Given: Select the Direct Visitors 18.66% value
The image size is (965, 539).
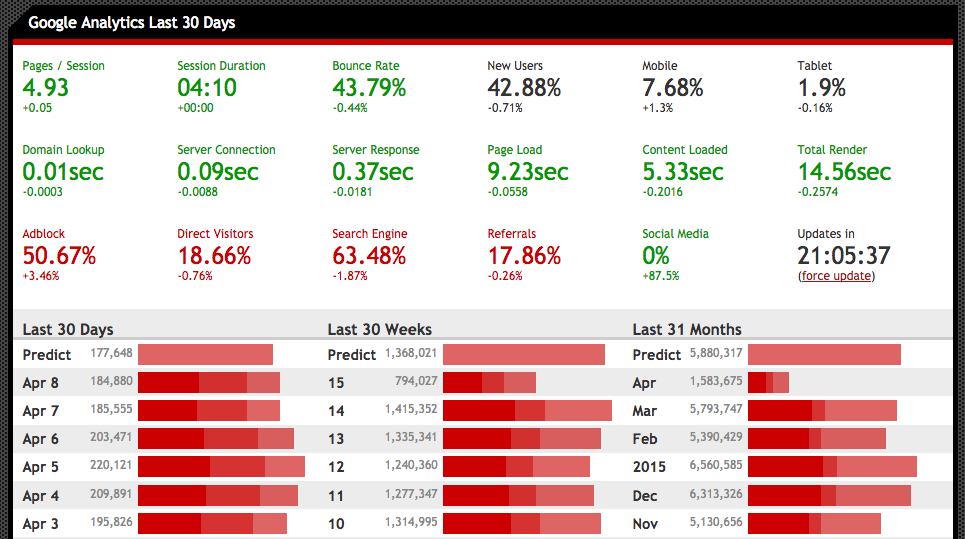Looking at the screenshot, I should click(214, 256).
